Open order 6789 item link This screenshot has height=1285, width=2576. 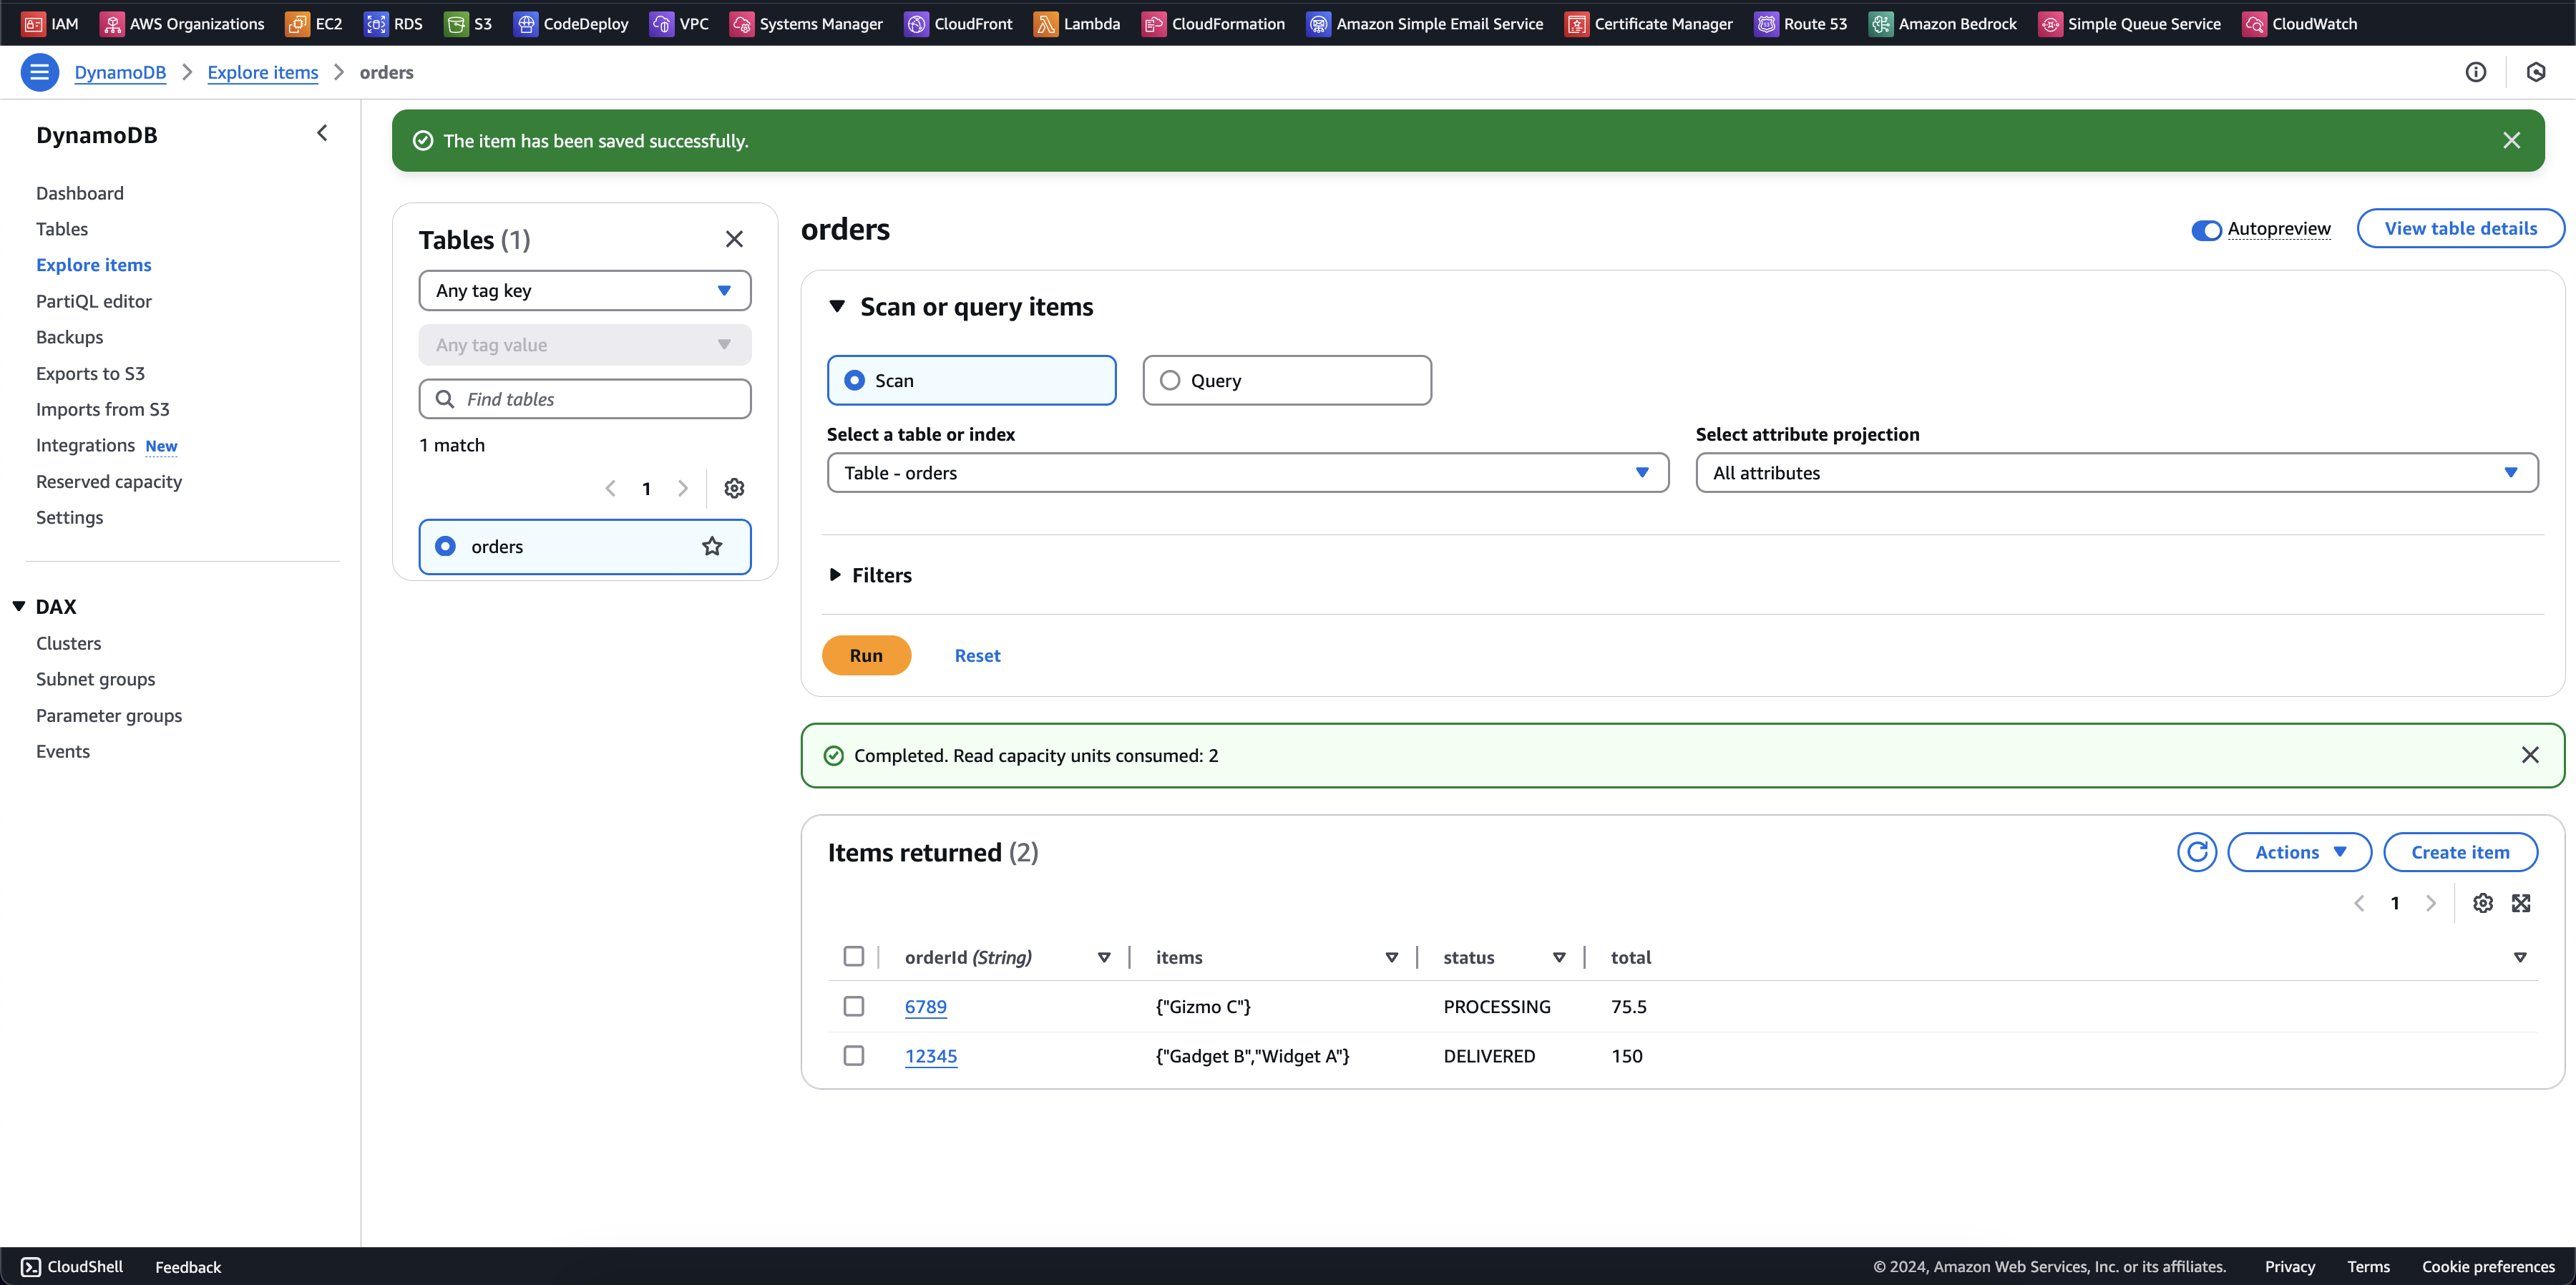[x=925, y=1006]
